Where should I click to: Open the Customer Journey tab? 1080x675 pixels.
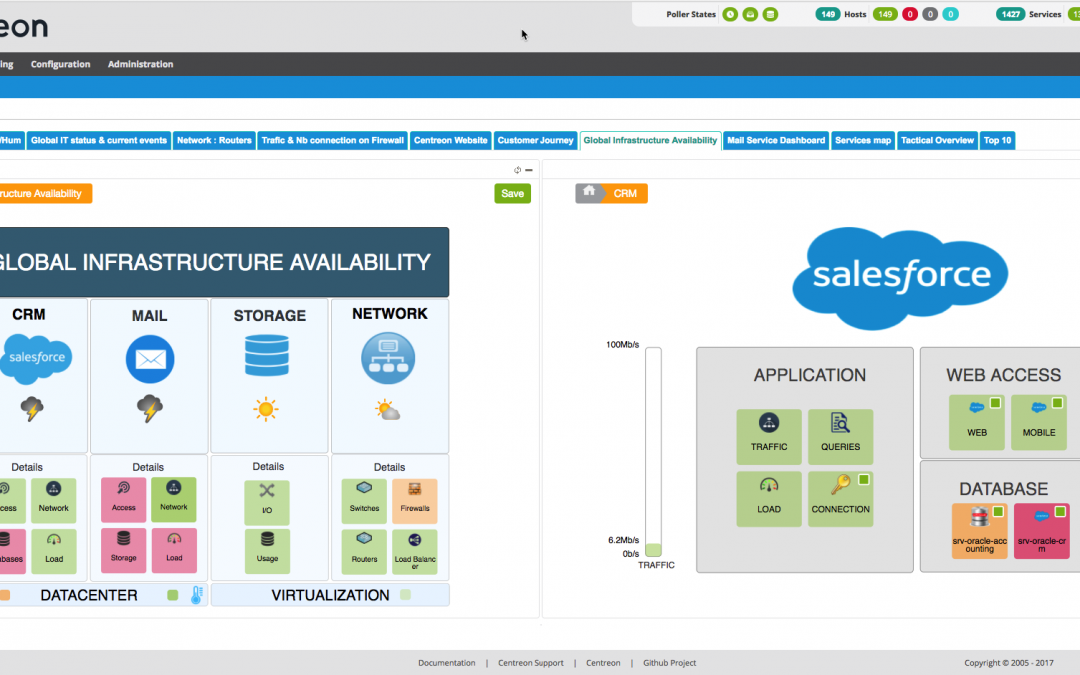(535, 141)
